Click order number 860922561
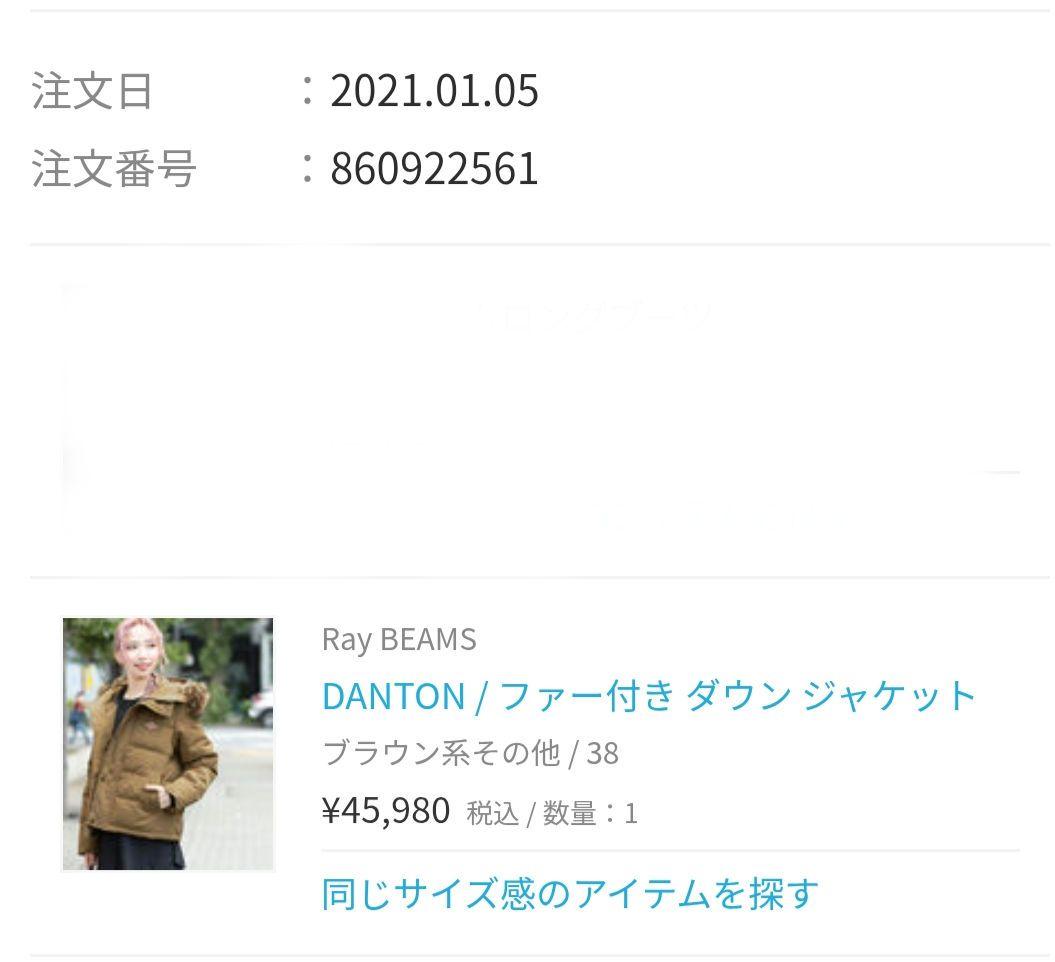 (434, 168)
